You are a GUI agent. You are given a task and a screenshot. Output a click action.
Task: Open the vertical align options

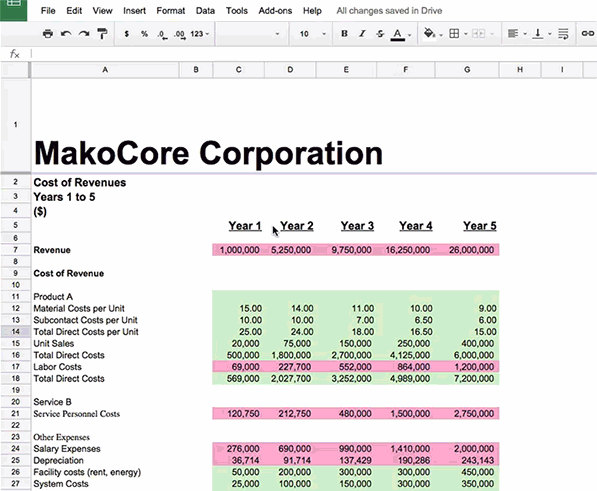(x=538, y=34)
